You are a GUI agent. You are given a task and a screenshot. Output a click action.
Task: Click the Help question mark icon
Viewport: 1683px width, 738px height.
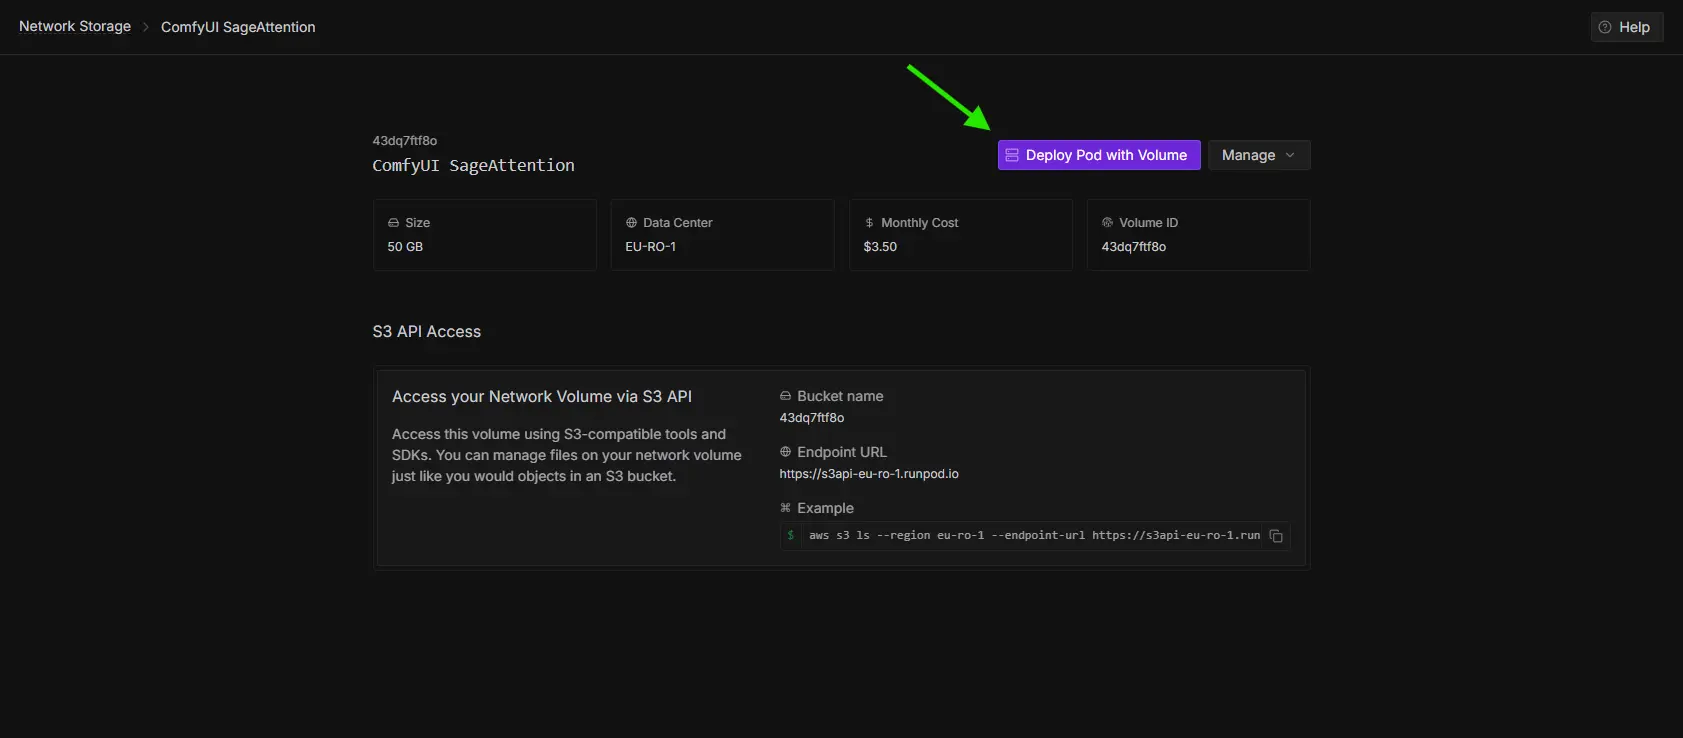tap(1605, 27)
